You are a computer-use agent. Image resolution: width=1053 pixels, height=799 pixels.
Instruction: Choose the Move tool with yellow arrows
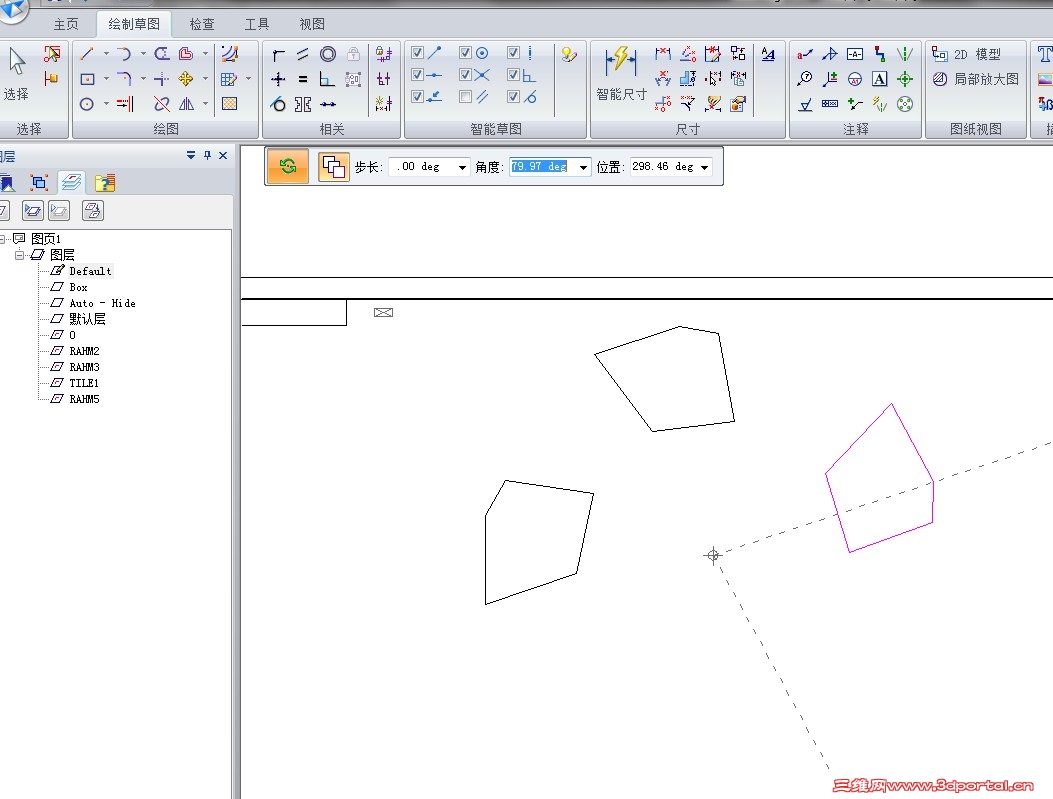186,79
